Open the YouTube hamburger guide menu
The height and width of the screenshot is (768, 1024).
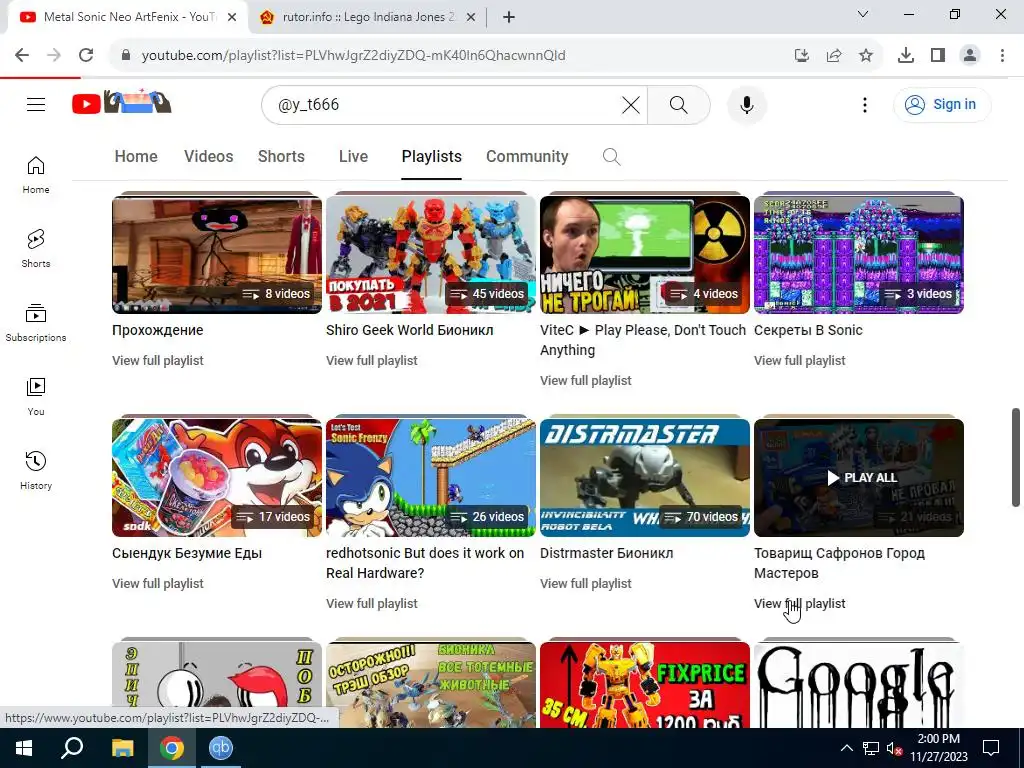[36, 104]
